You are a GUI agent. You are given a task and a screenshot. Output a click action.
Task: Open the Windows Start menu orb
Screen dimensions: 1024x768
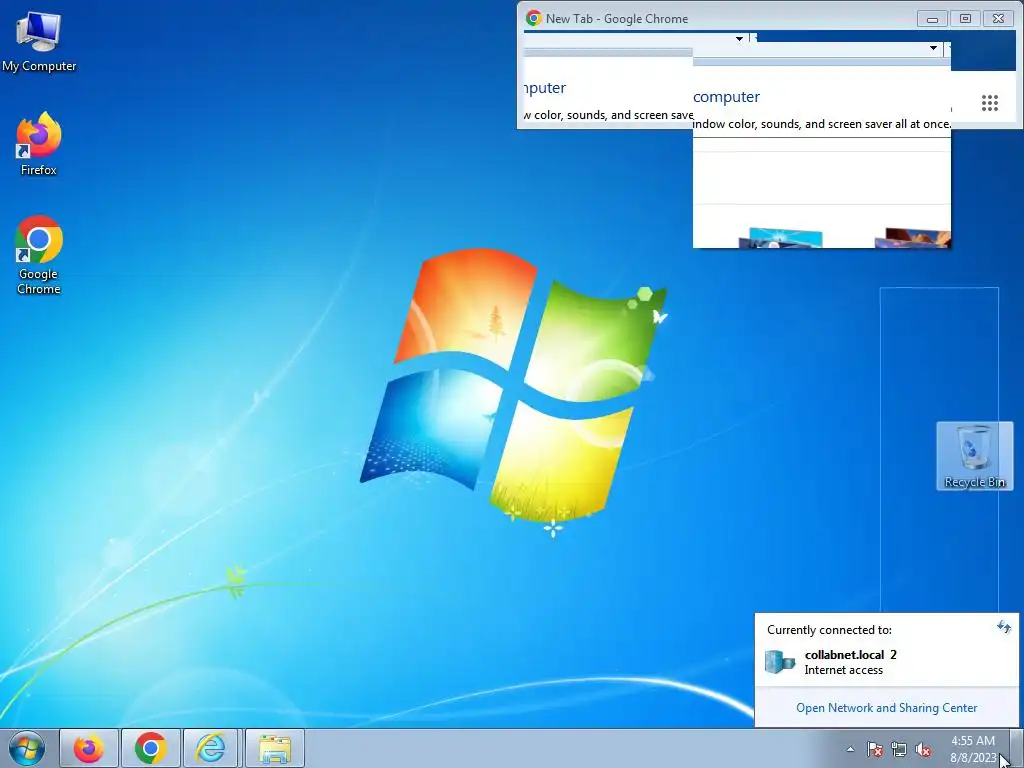[26, 748]
